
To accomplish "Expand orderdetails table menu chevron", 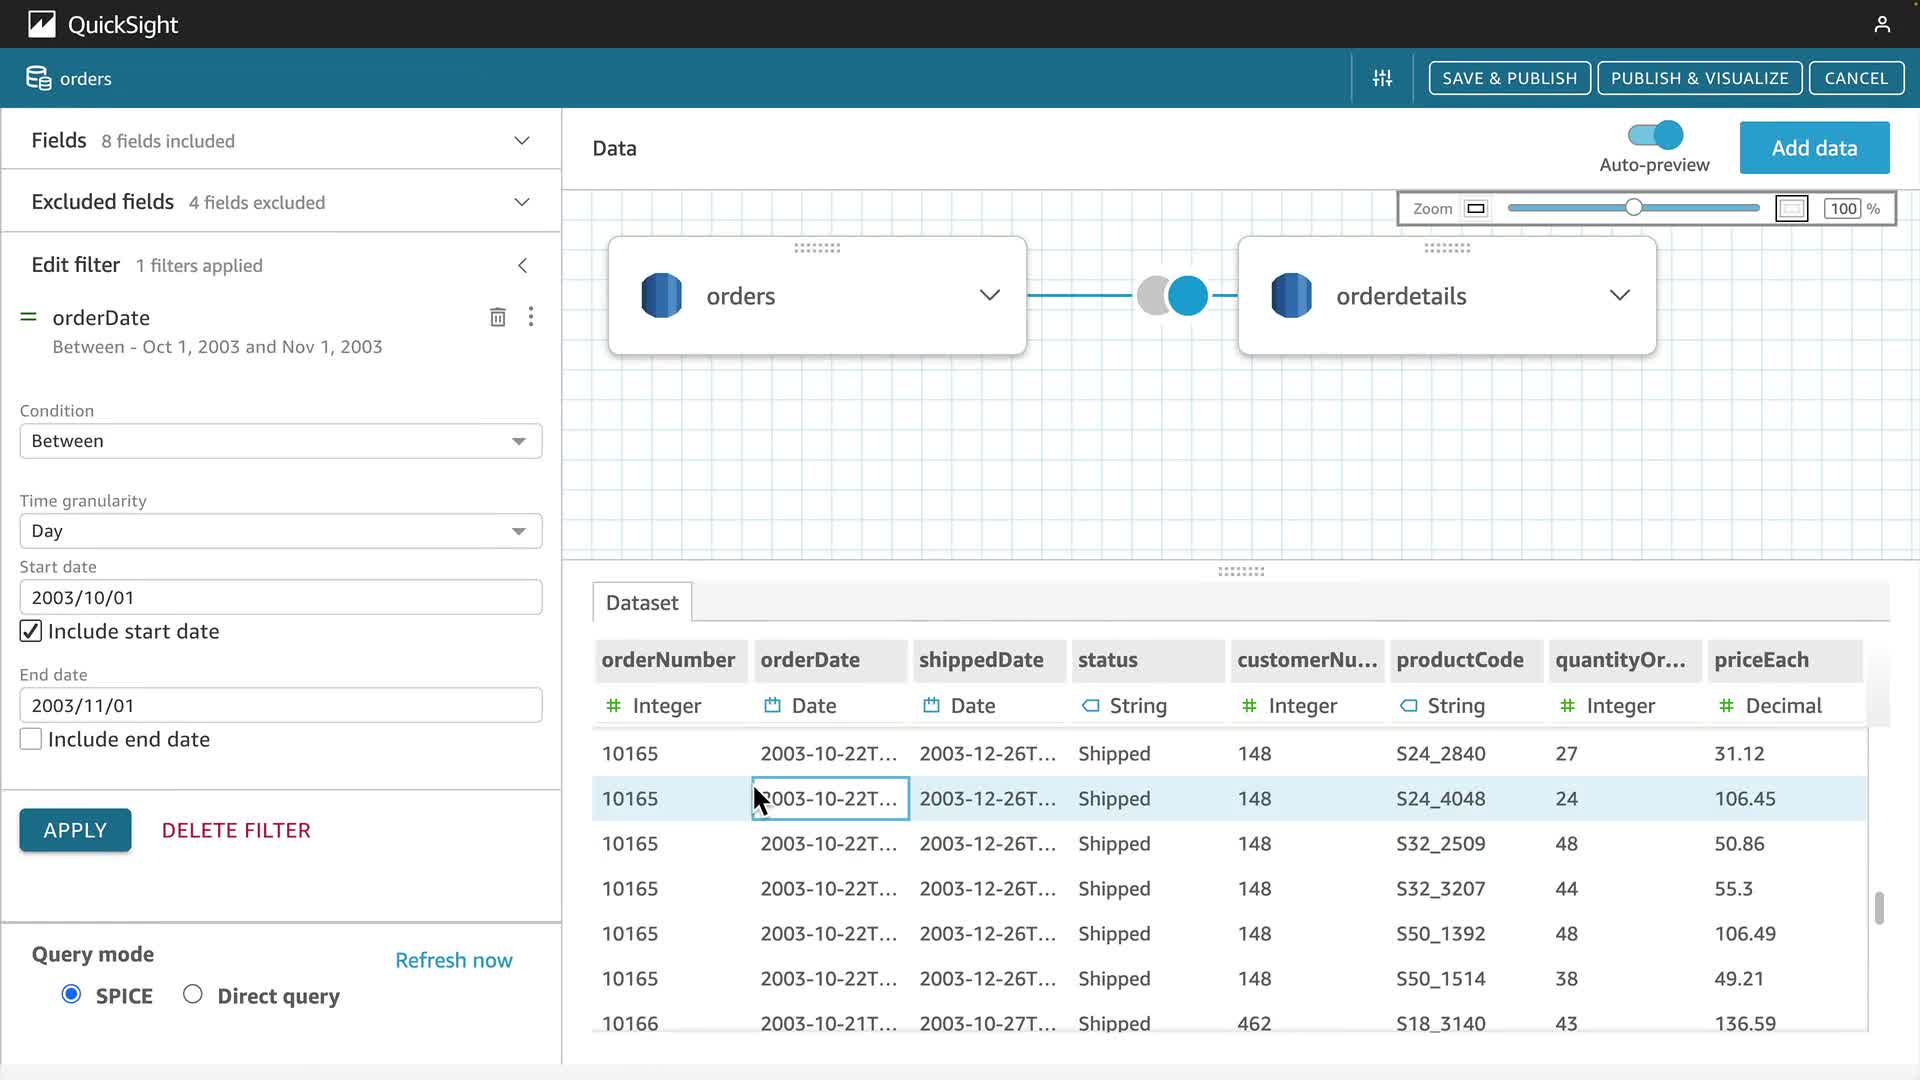I will pos(1619,295).
